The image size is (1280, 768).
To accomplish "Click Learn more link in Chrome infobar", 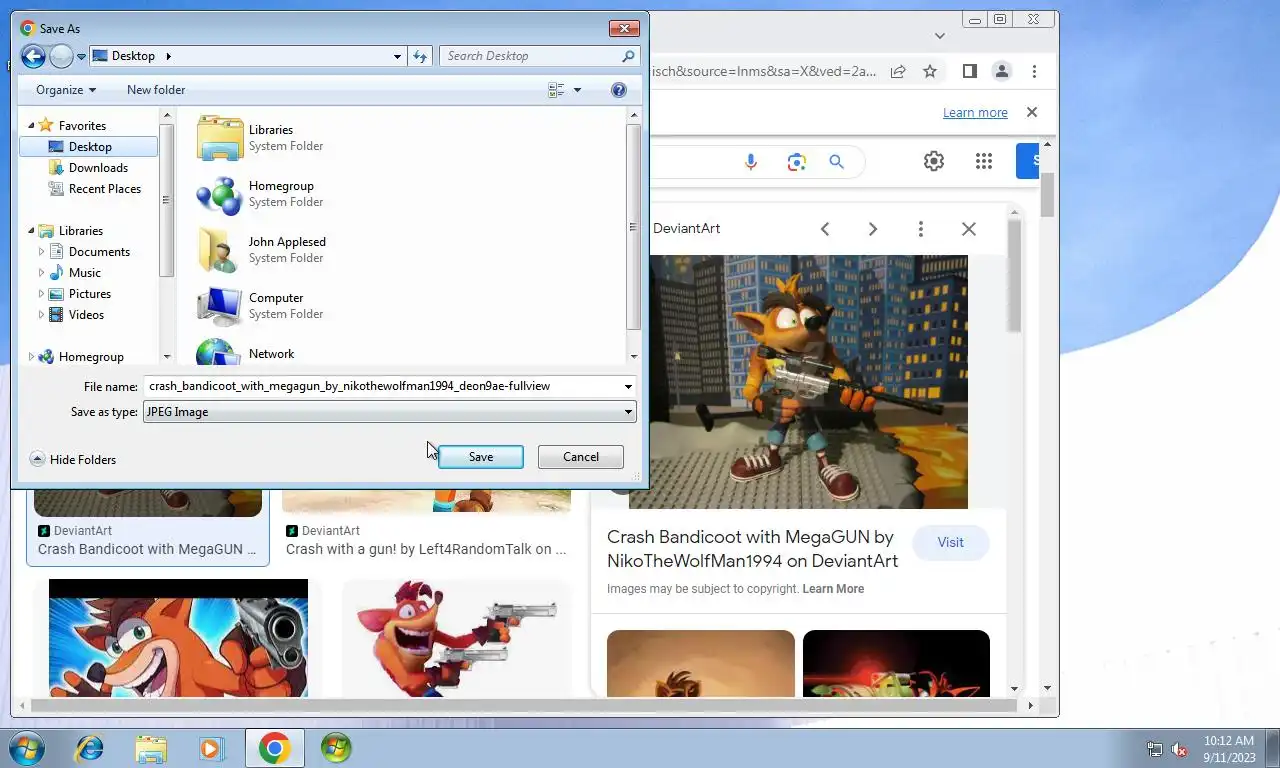I will coord(975,112).
